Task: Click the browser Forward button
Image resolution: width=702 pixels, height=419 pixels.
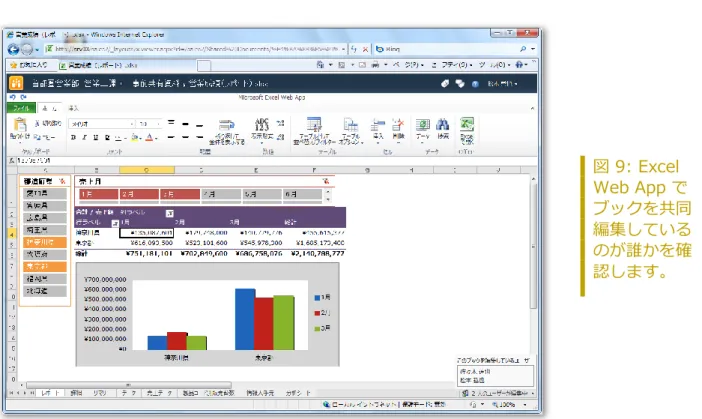Action: click(27, 49)
